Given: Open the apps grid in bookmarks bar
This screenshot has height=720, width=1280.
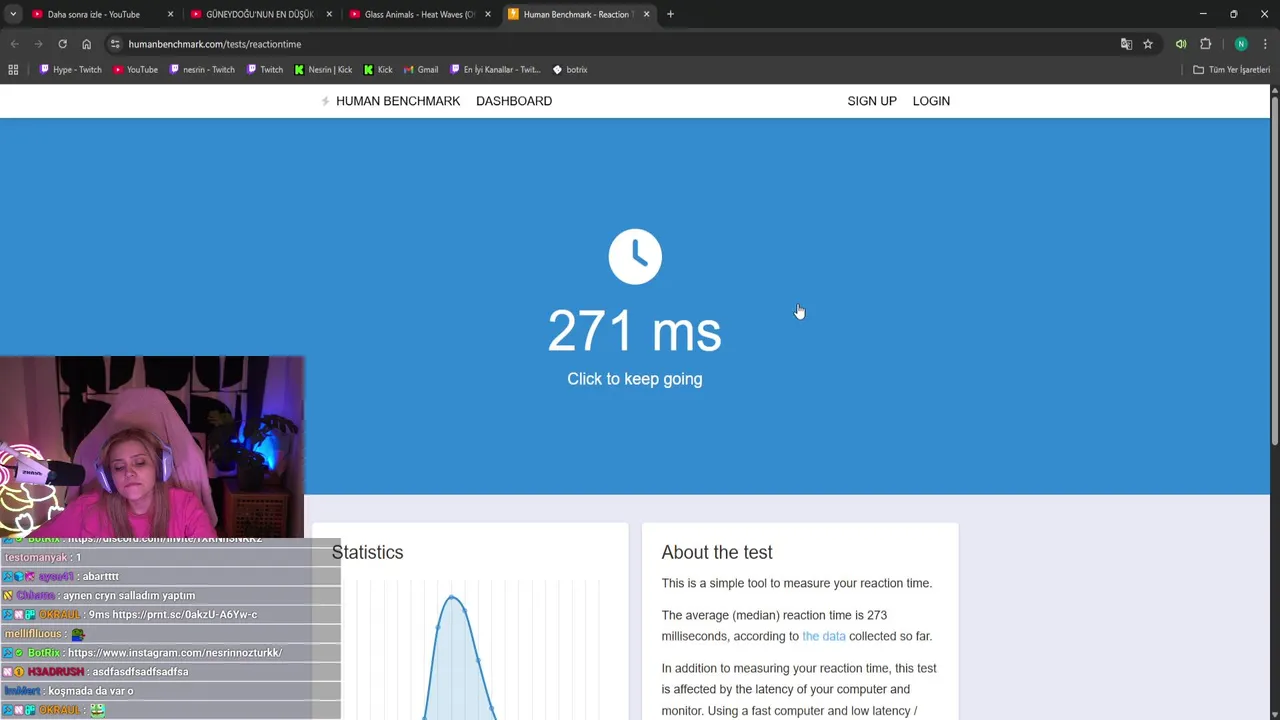Looking at the screenshot, I should [13, 70].
